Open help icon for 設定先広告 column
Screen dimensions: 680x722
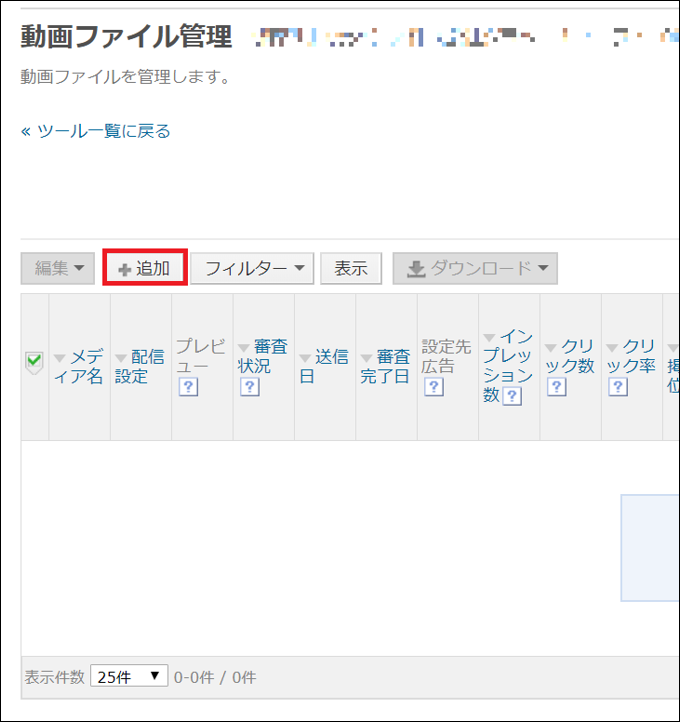[x=434, y=387]
